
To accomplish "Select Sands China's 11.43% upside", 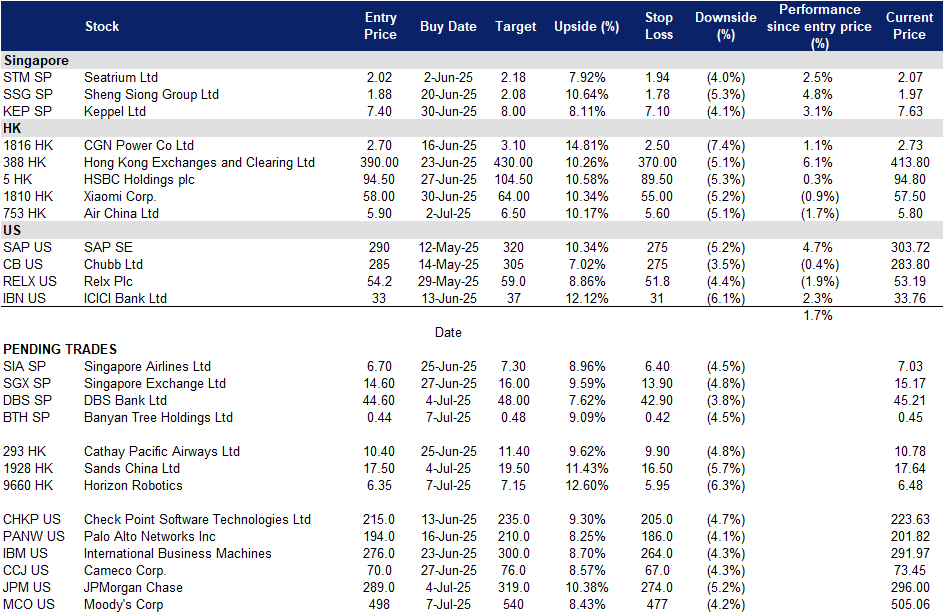I will (587, 469).
